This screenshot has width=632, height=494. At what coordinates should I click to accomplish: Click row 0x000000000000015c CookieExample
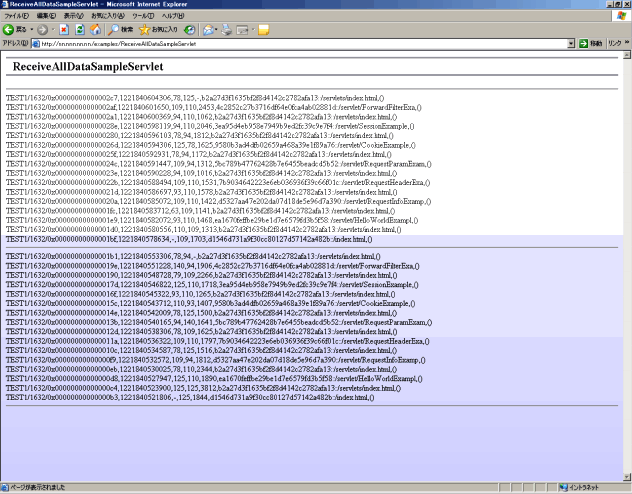[210, 303]
